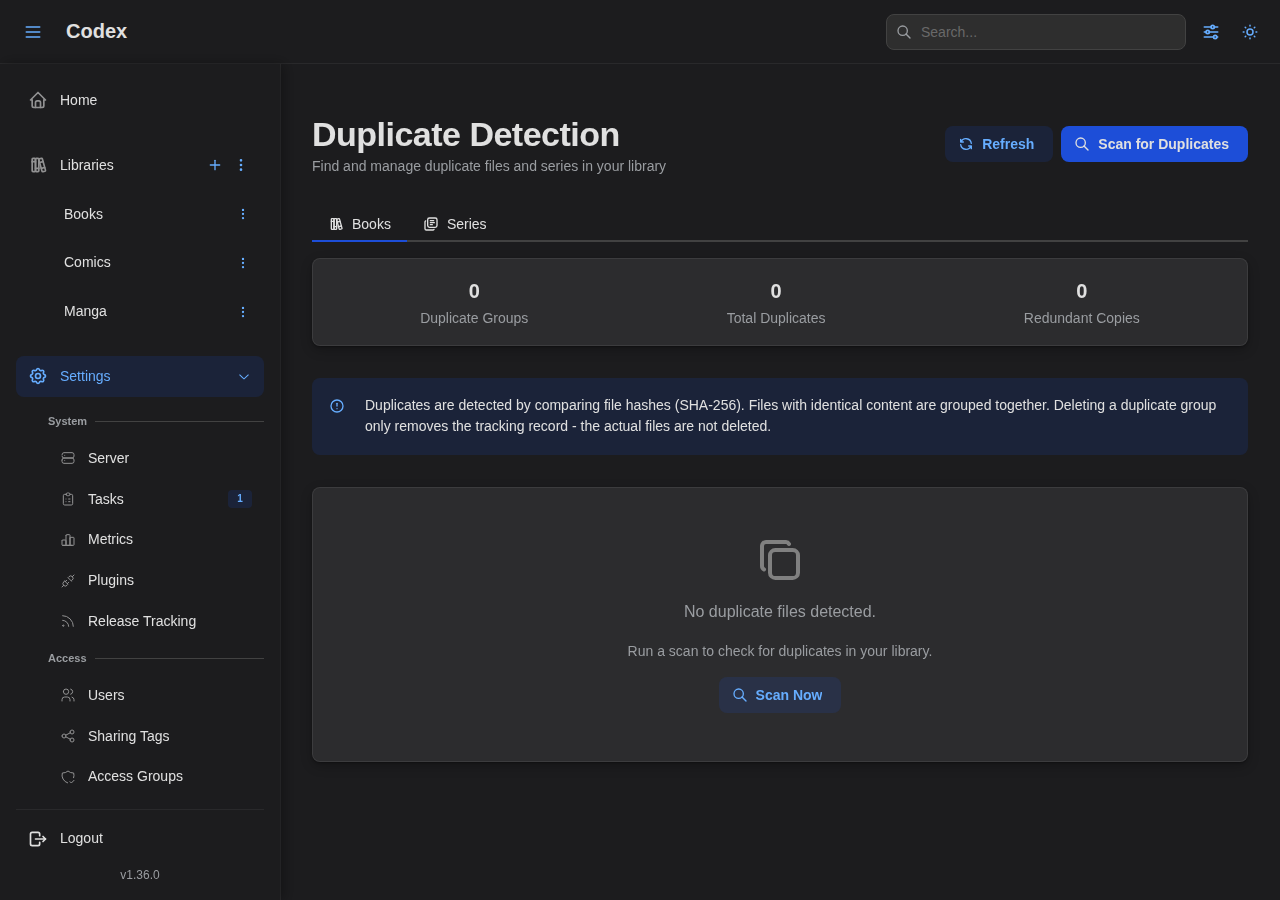Click the version label v1.36.0

pos(140,875)
